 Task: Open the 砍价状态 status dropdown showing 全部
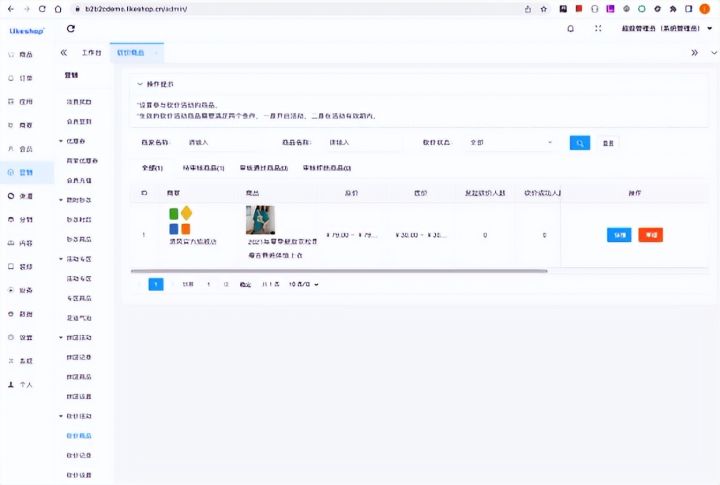pos(511,143)
